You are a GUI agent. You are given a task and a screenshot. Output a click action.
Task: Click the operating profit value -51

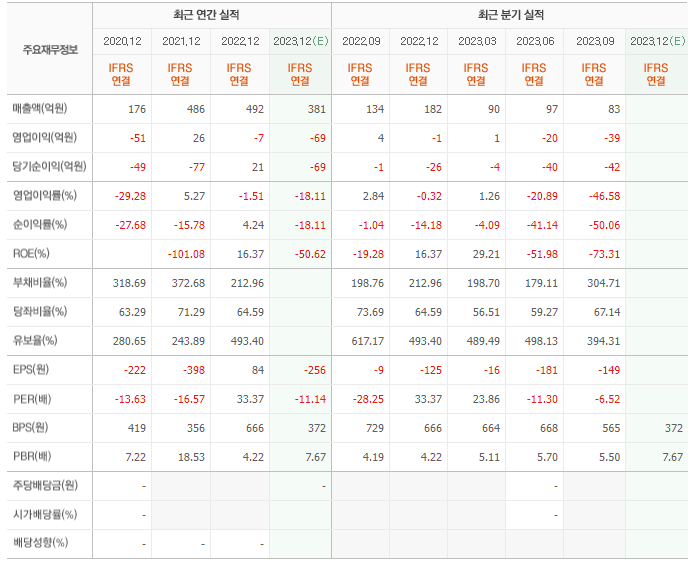pyautogui.click(x=138, y=138)
